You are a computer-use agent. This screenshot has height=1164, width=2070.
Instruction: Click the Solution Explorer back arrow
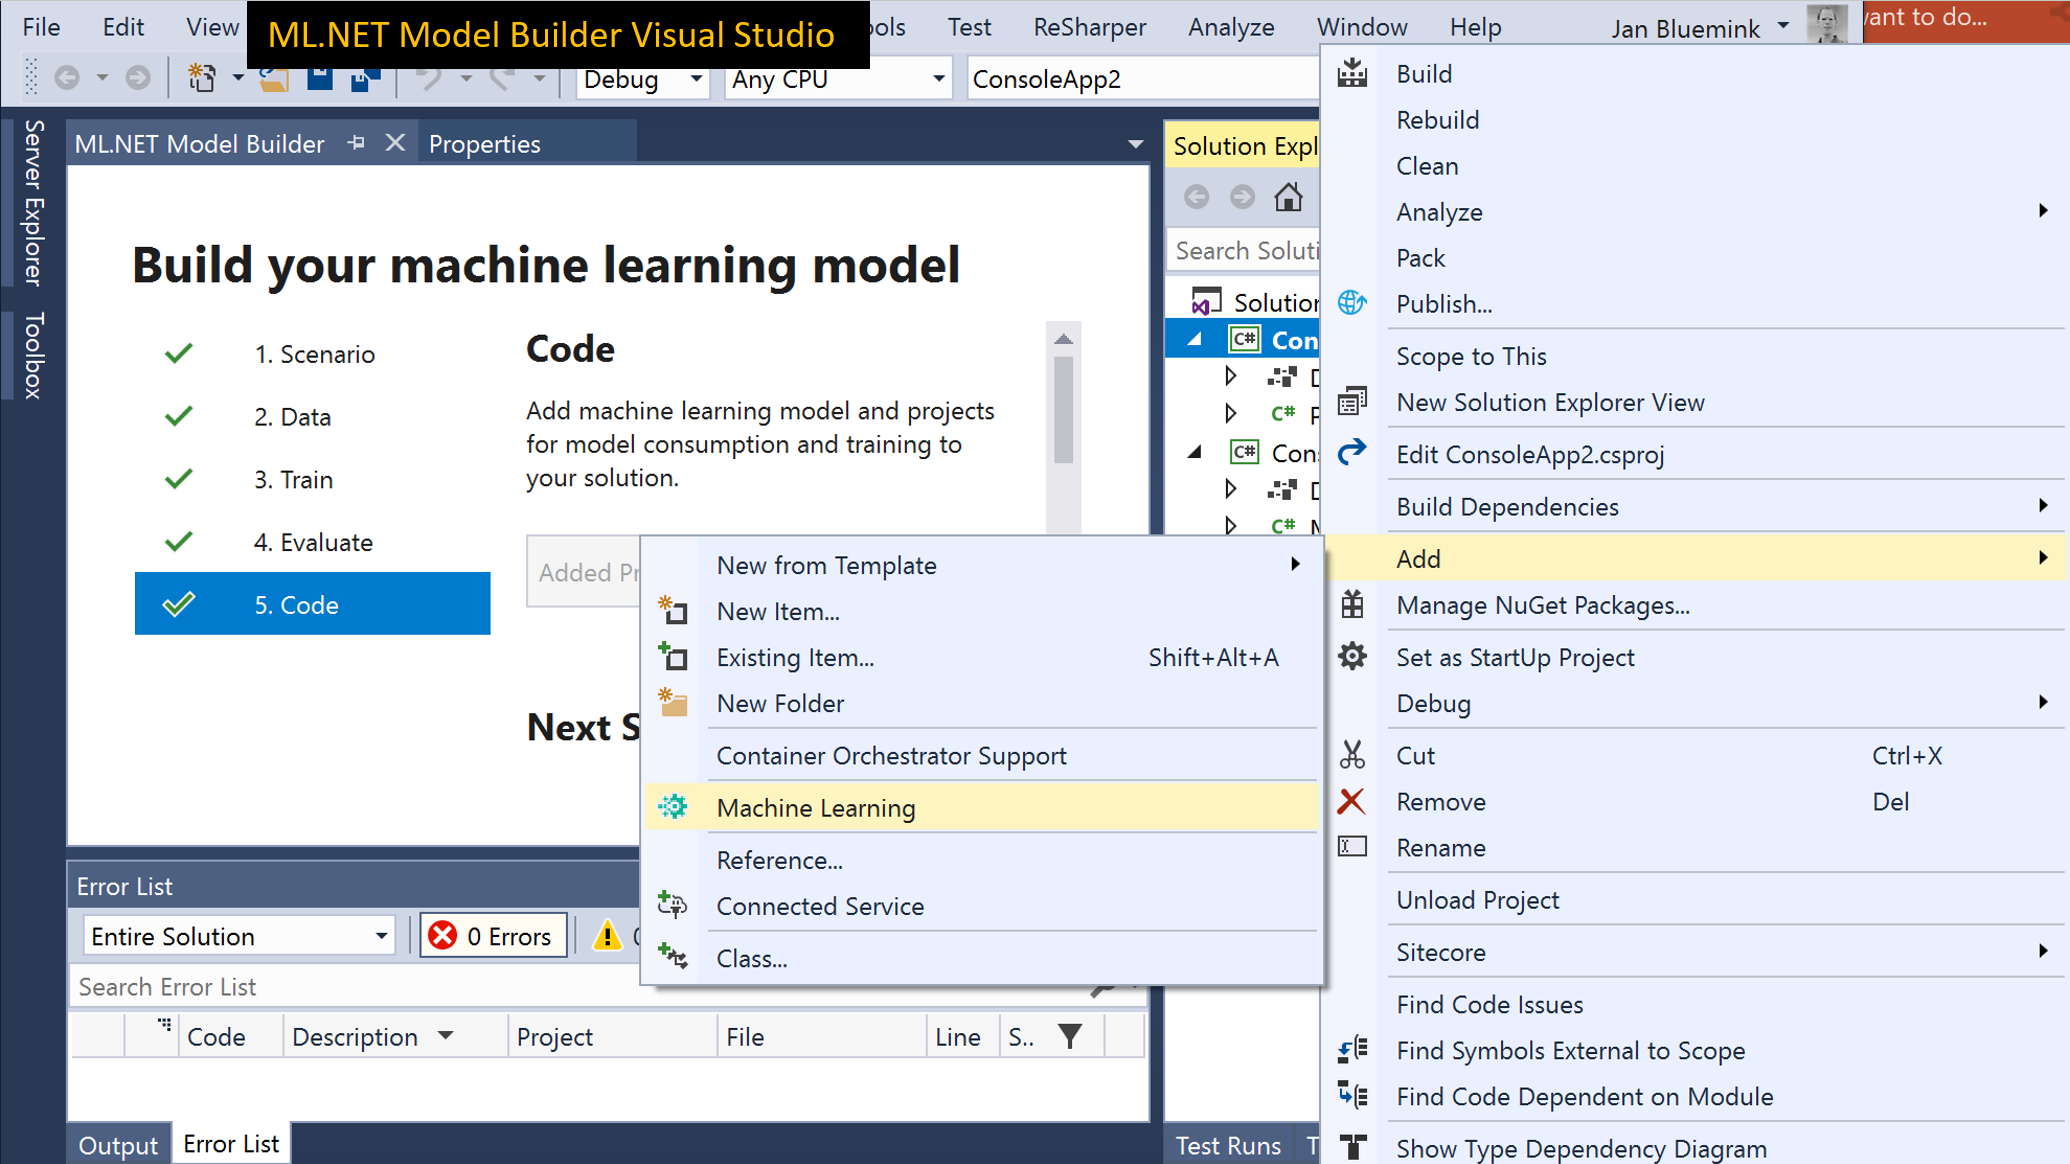1197,197
